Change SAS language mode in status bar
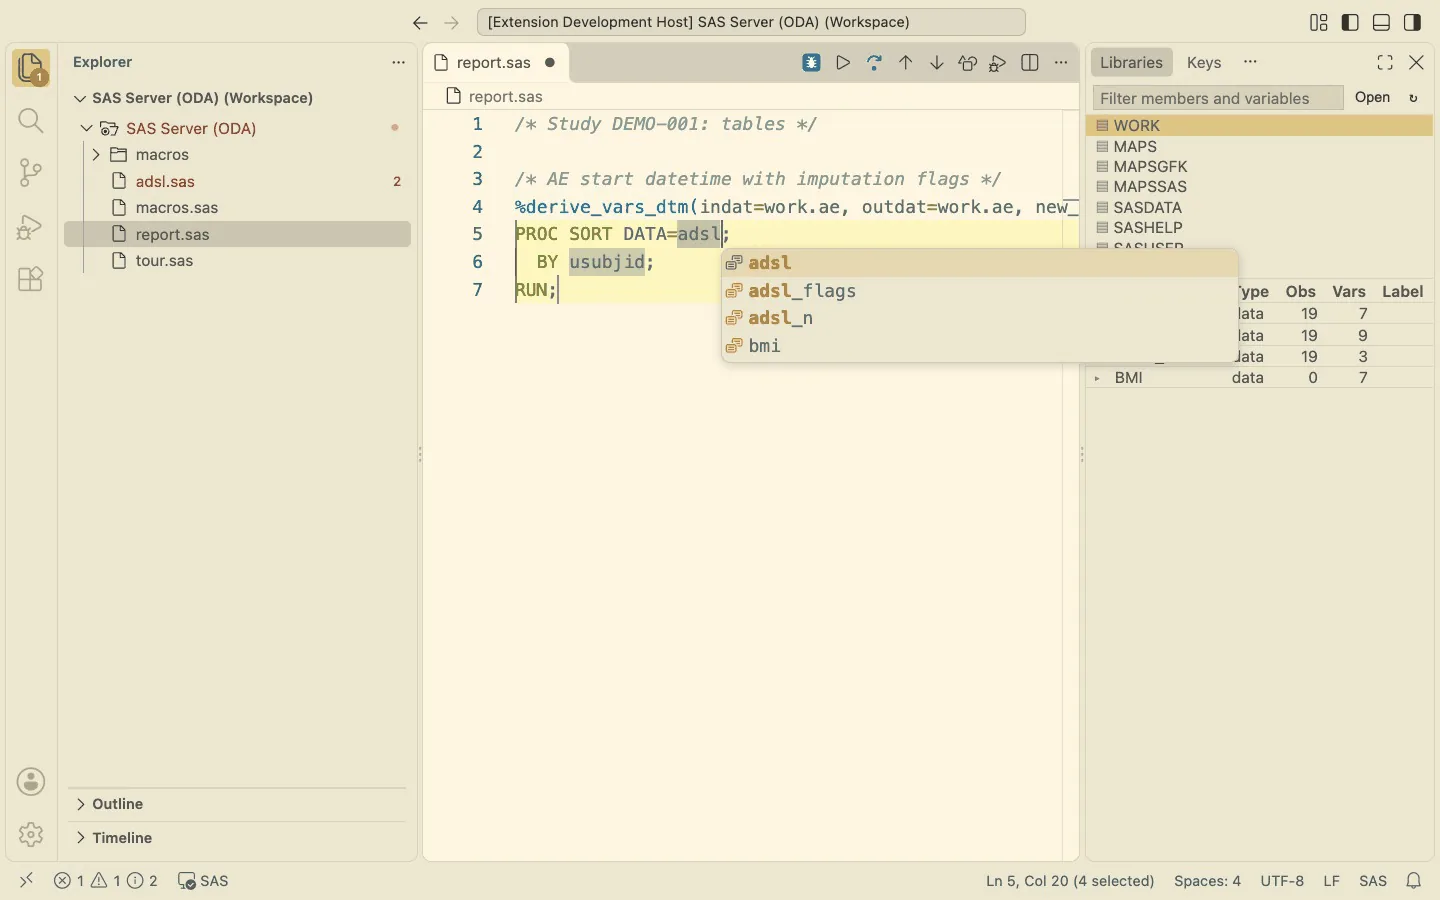The height and width of the screenshot is (900, 1440). coord(1374,881)
